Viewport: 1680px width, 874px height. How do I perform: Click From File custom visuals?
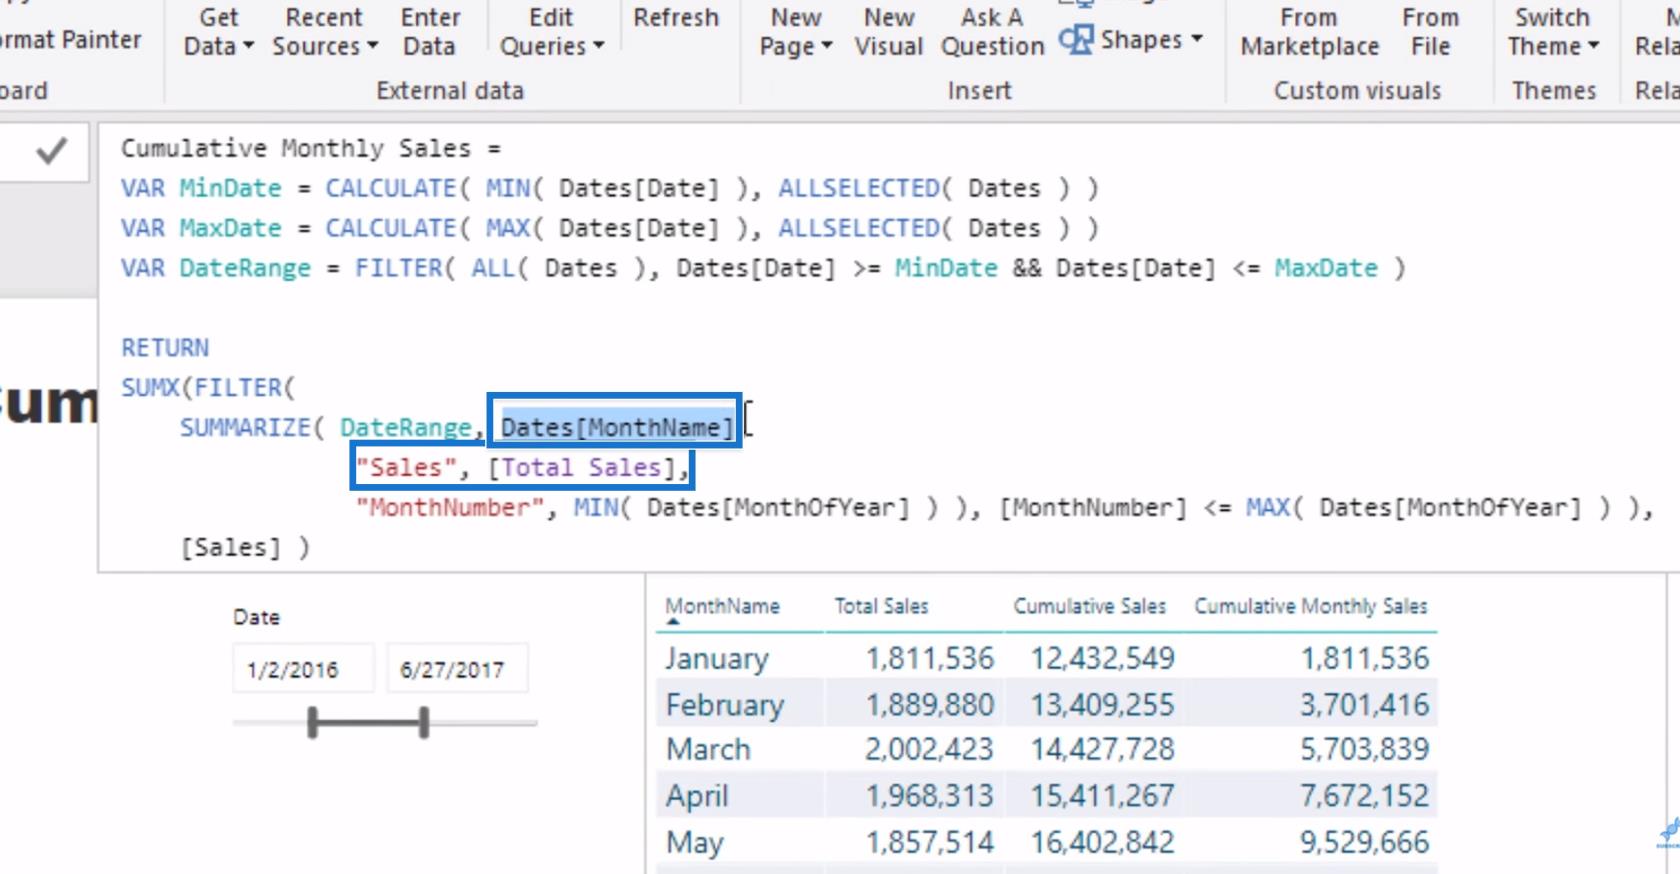pyautogui.click(x=1430, y=32)
